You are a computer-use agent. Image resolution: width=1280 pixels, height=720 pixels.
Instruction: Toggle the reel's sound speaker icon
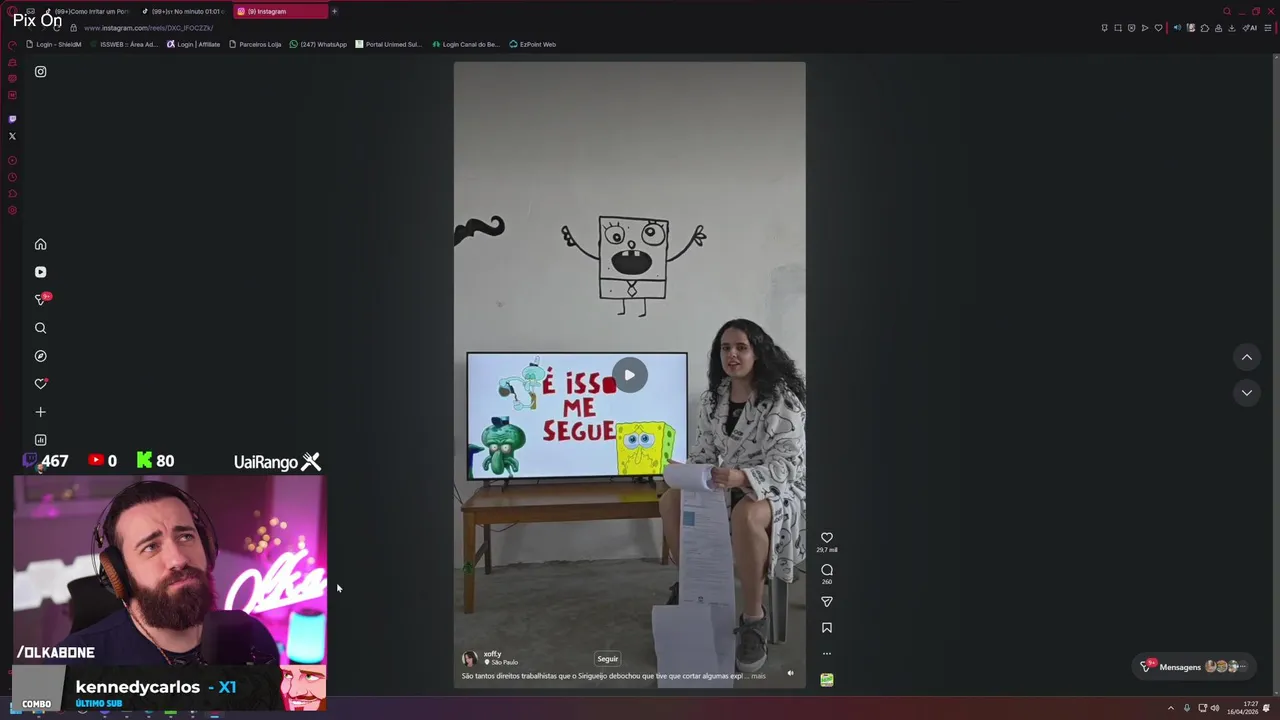tap(790, 673)
